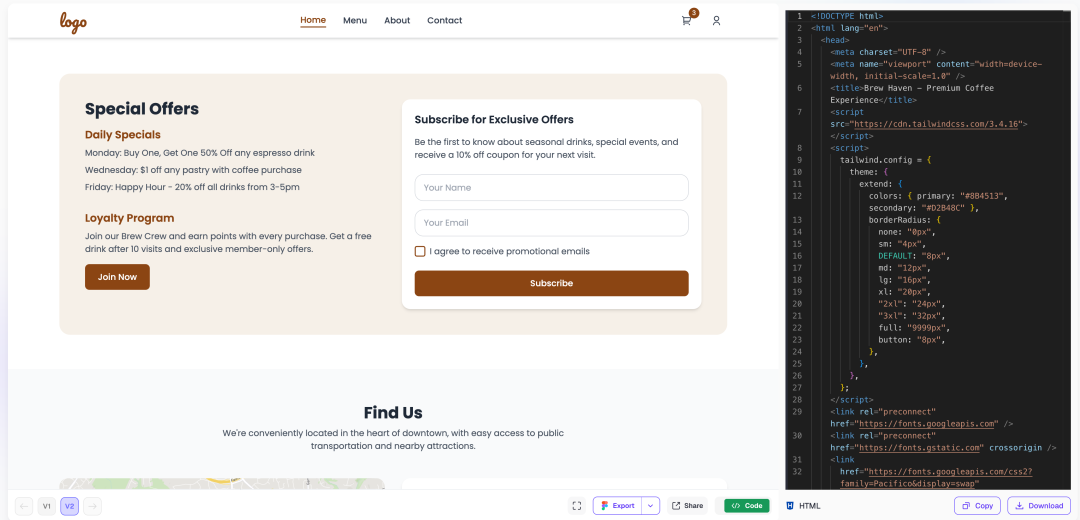This screenshot has height=520, width=1080.
Task: Click the Join Now button
Action: [117, 277]
